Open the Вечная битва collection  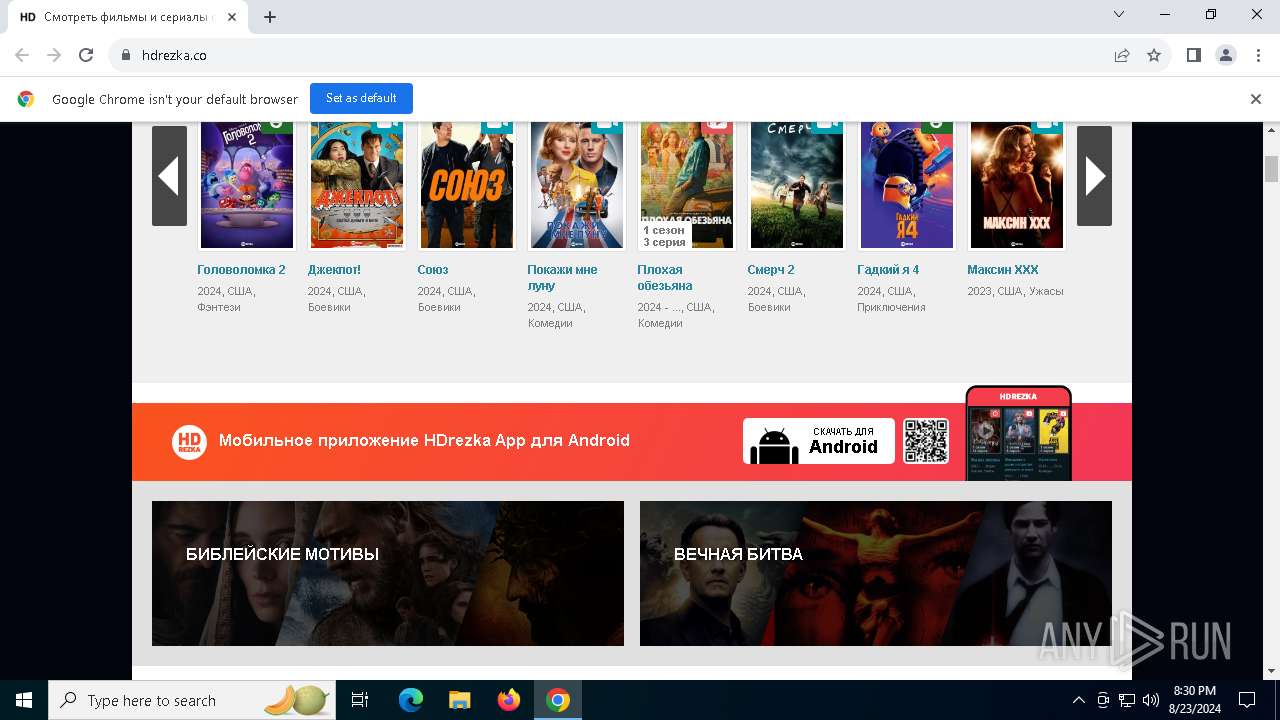click(876, 573)
